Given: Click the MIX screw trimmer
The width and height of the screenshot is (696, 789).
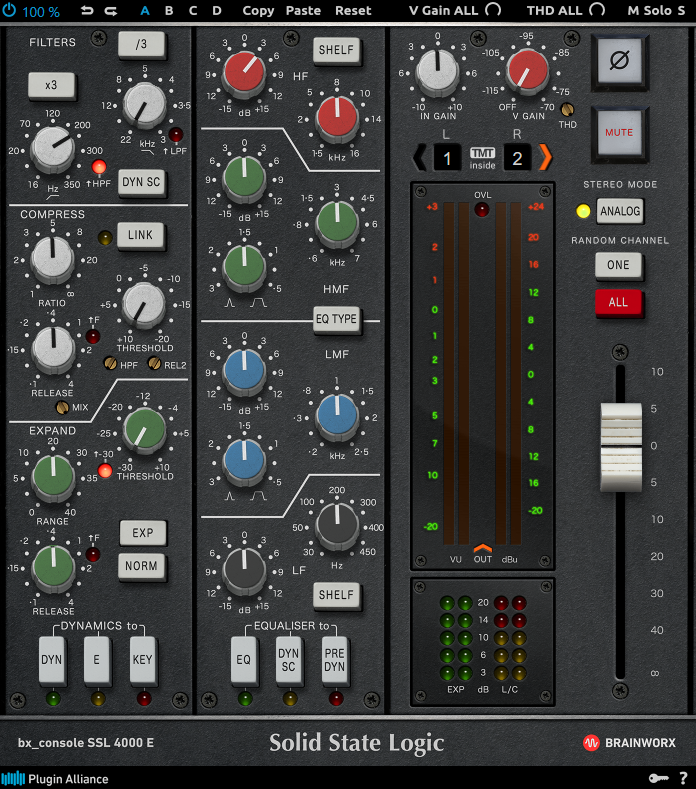Looking at the screenshot, I should pos(62,407).
